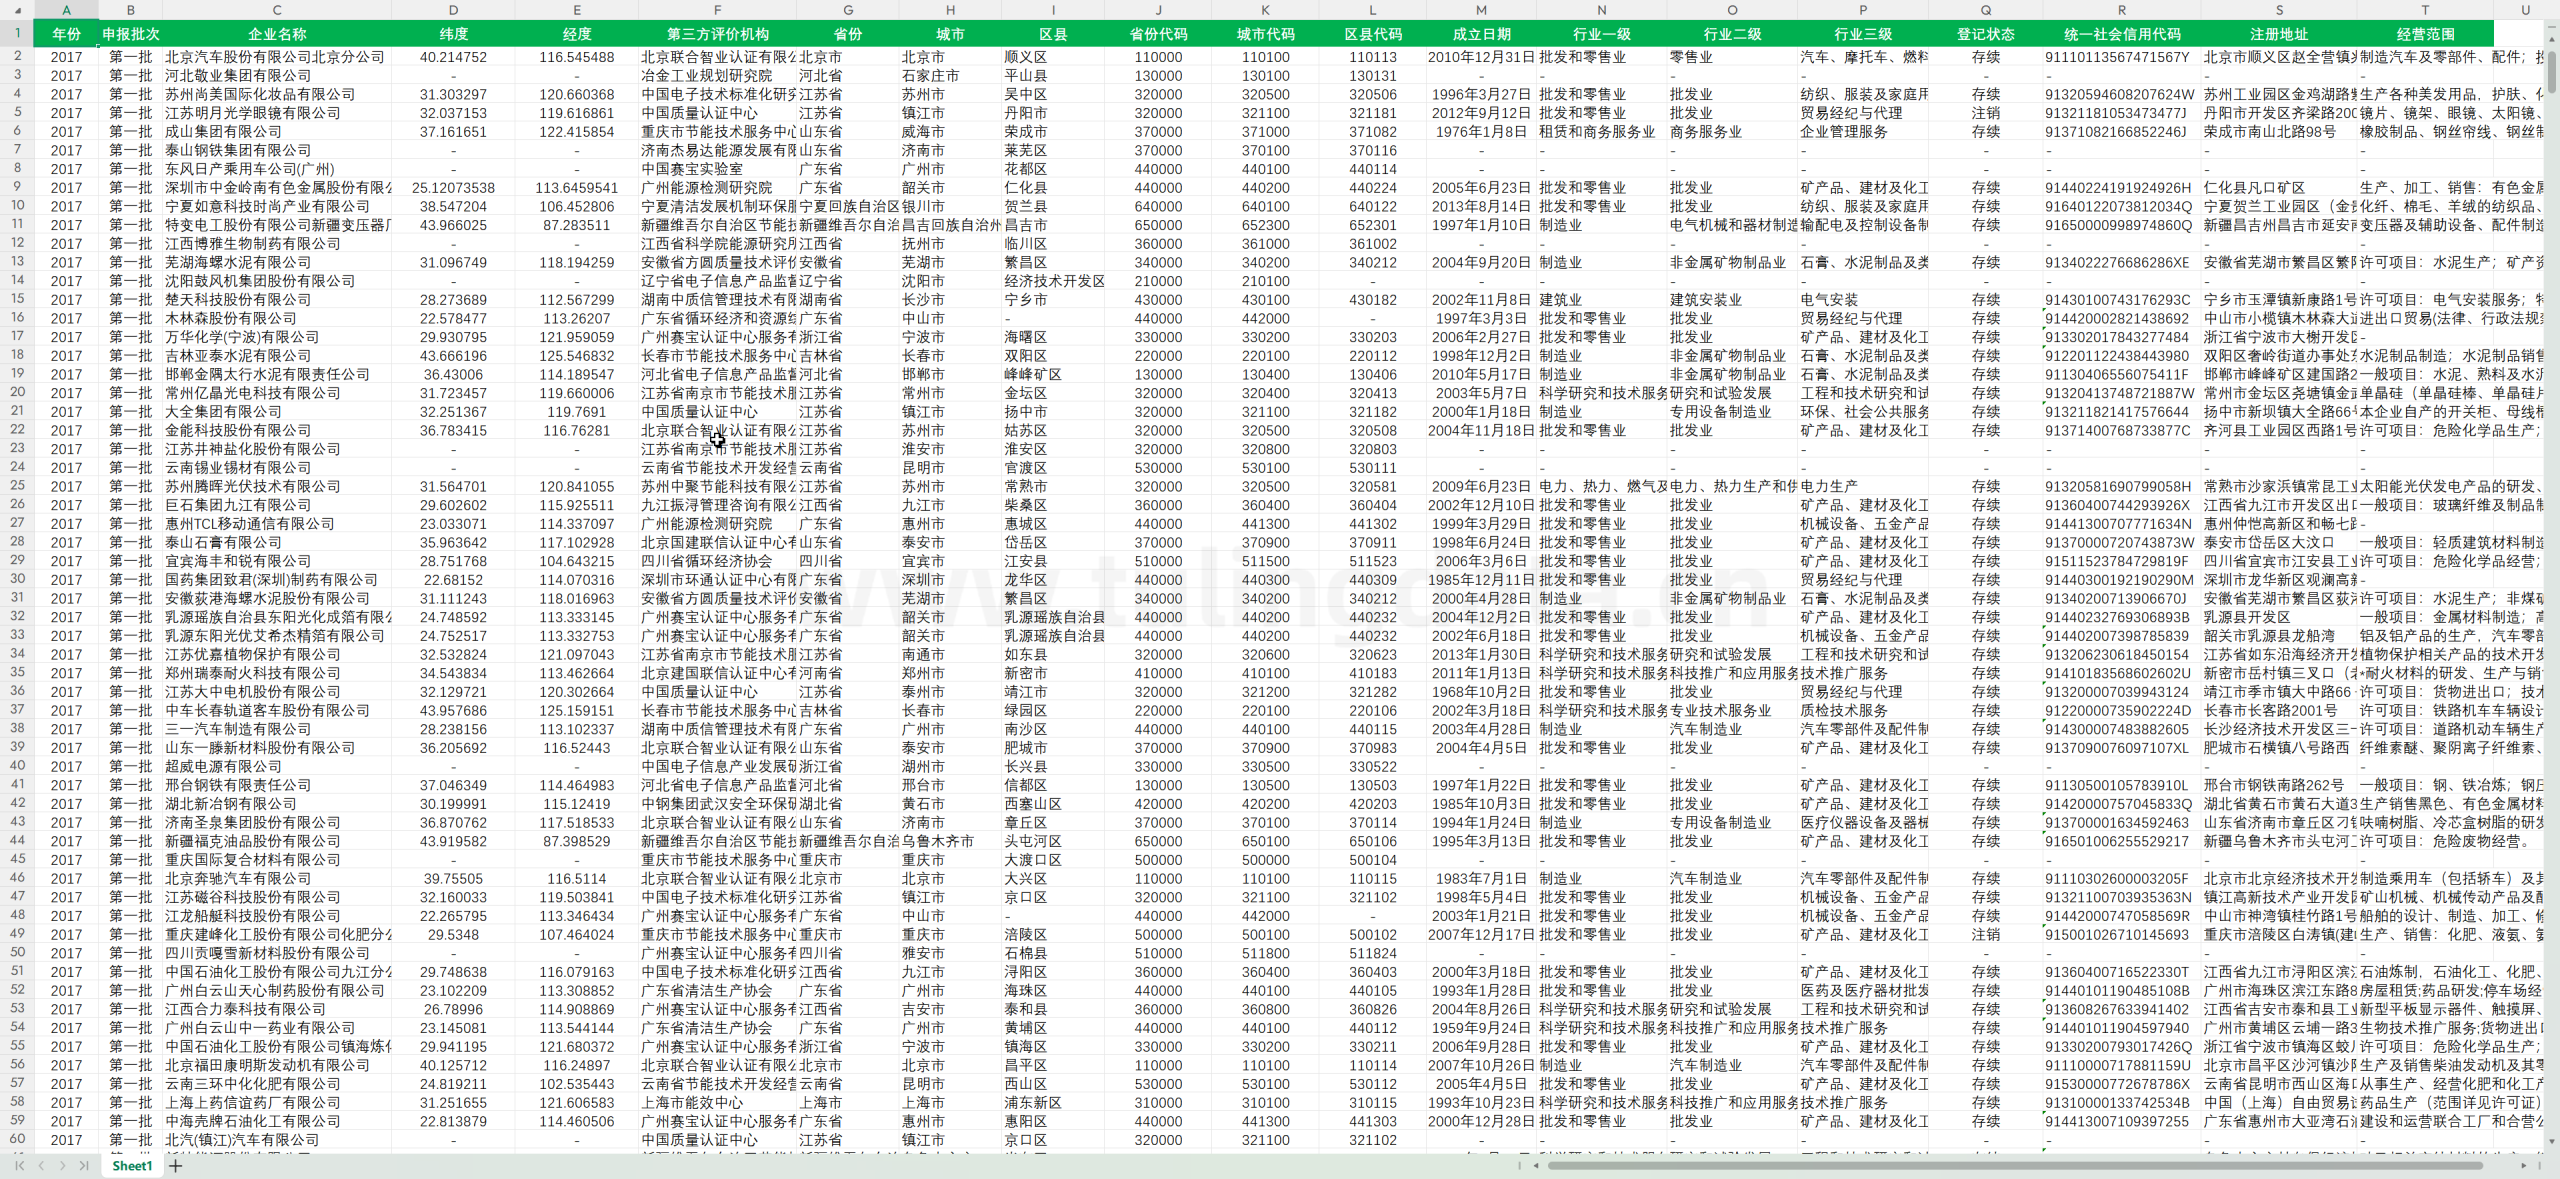Click horizontal scrollbar right arrow
2560x1179 pixels.
pyautogui.click(x=2523, y=1165)
